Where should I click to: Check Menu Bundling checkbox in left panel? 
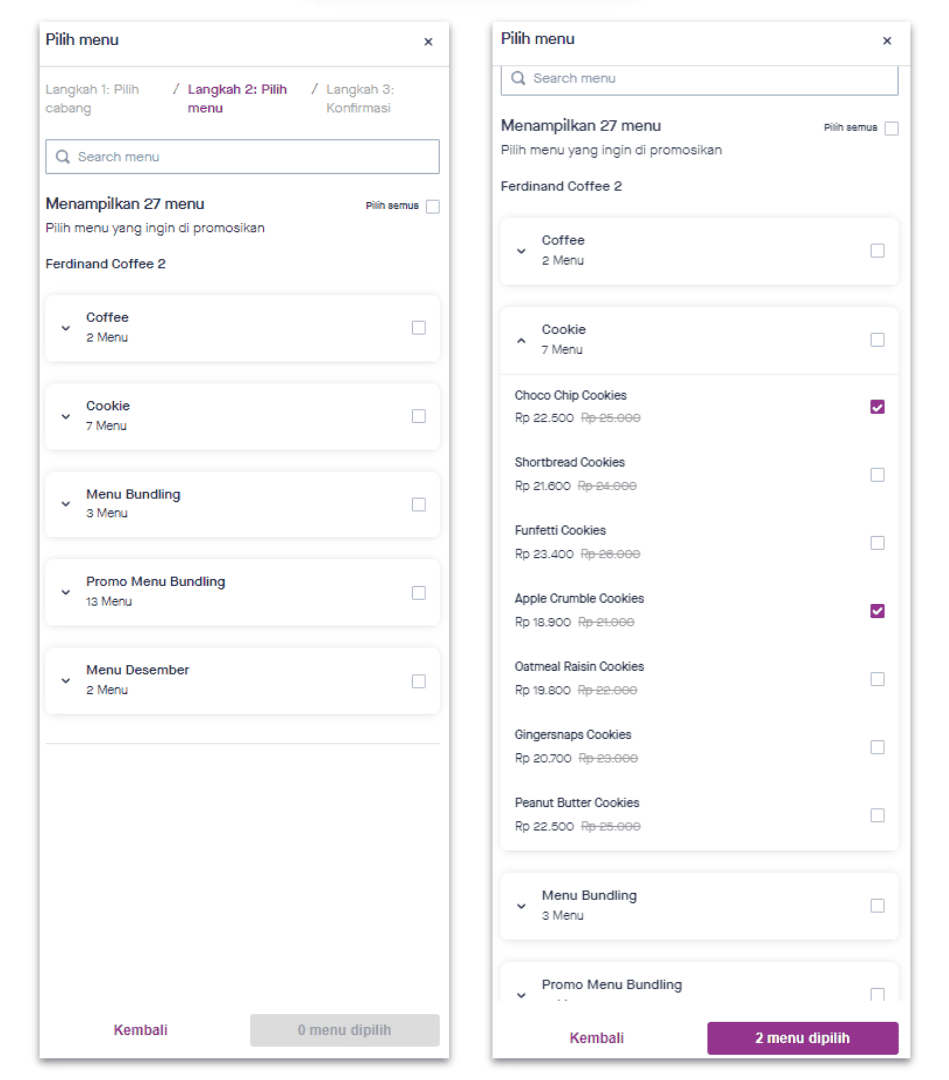coord(419,505)
